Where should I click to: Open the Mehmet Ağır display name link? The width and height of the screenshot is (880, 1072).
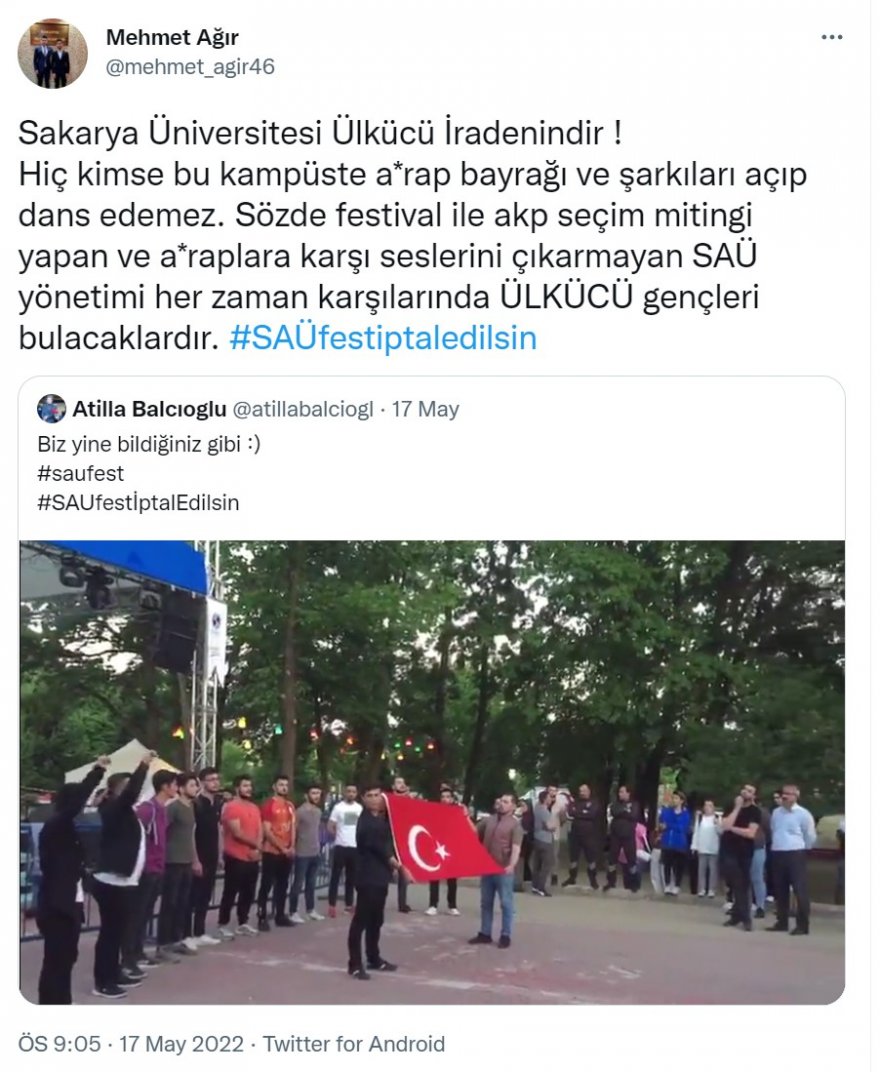click(172, 37)
